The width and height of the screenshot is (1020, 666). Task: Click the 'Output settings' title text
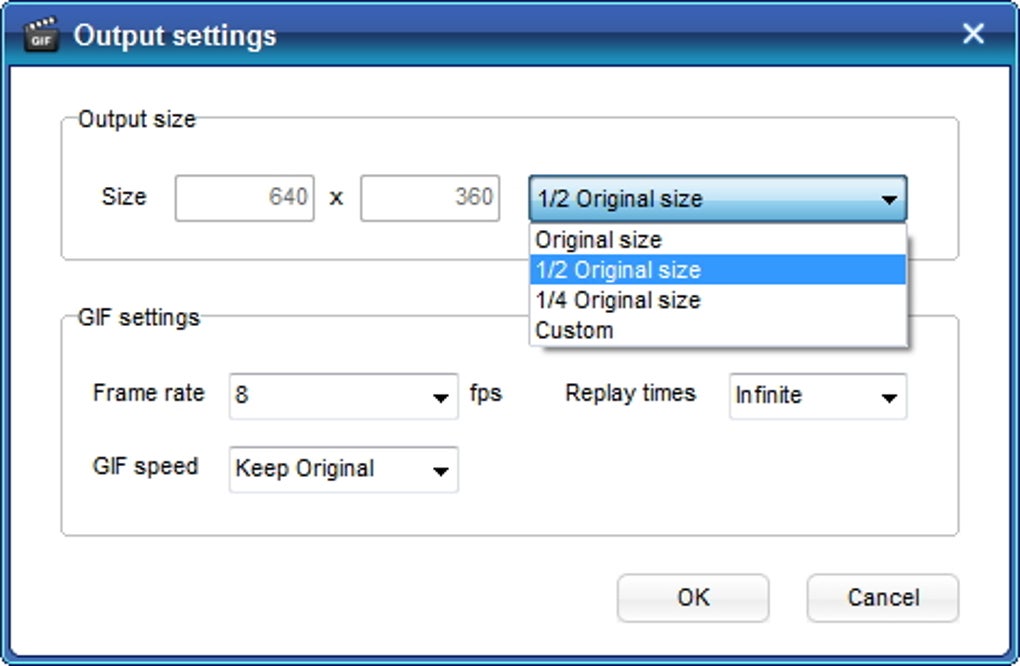coord(175,36)
